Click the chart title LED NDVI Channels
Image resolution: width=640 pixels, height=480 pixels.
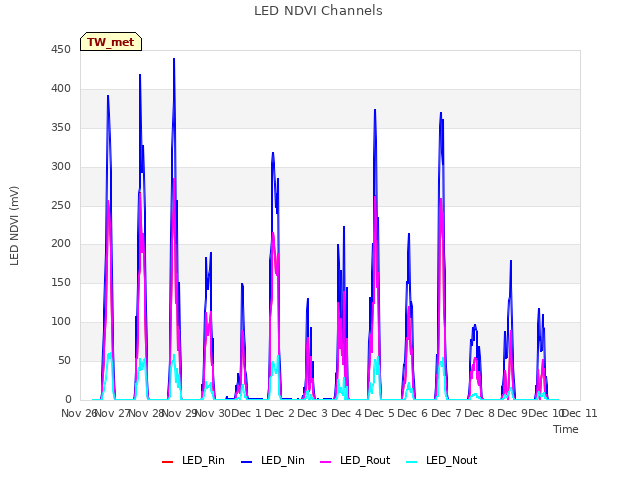318,11
